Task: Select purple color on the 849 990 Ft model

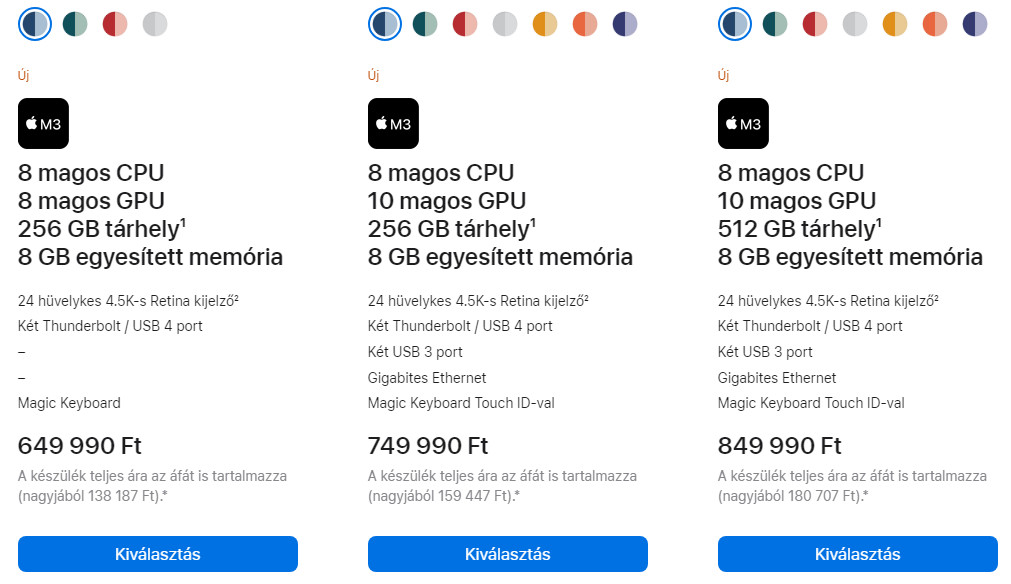Action: point(975,24)
